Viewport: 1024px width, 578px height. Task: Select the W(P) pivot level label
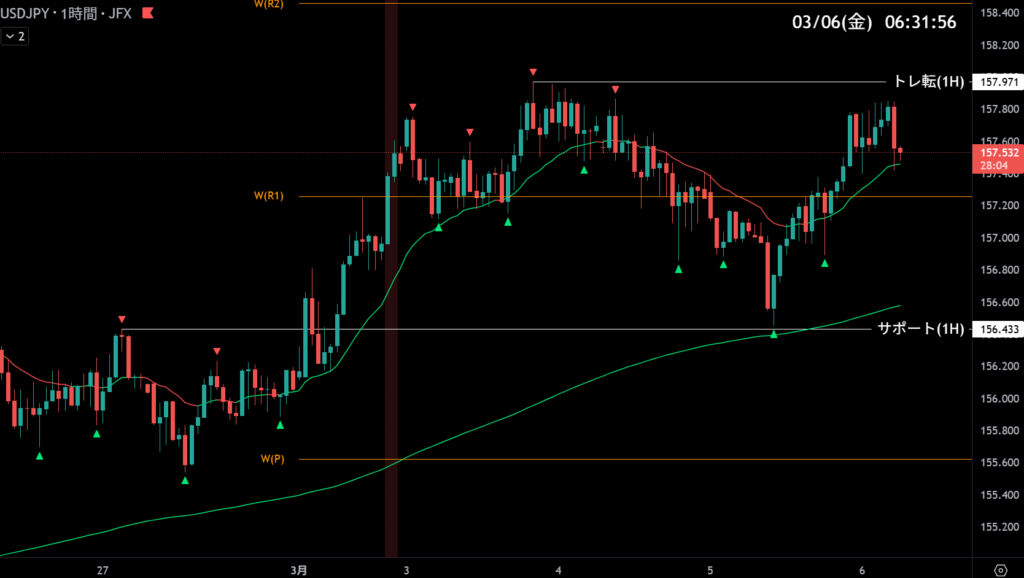pyautogui.click(x=273, y=459)
